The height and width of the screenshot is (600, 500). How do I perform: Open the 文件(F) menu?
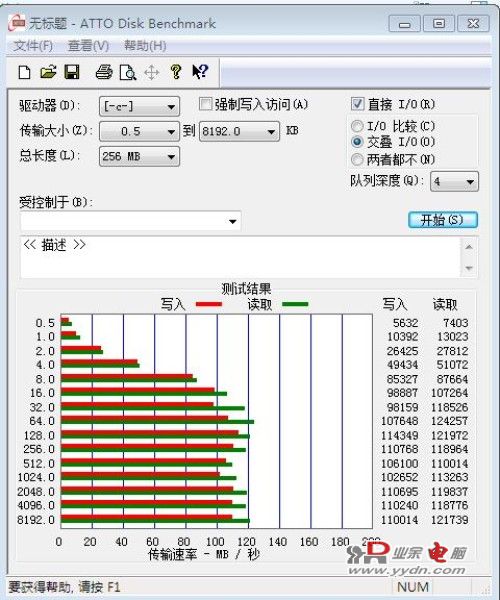pyautogui.click(x=33, y=46)
